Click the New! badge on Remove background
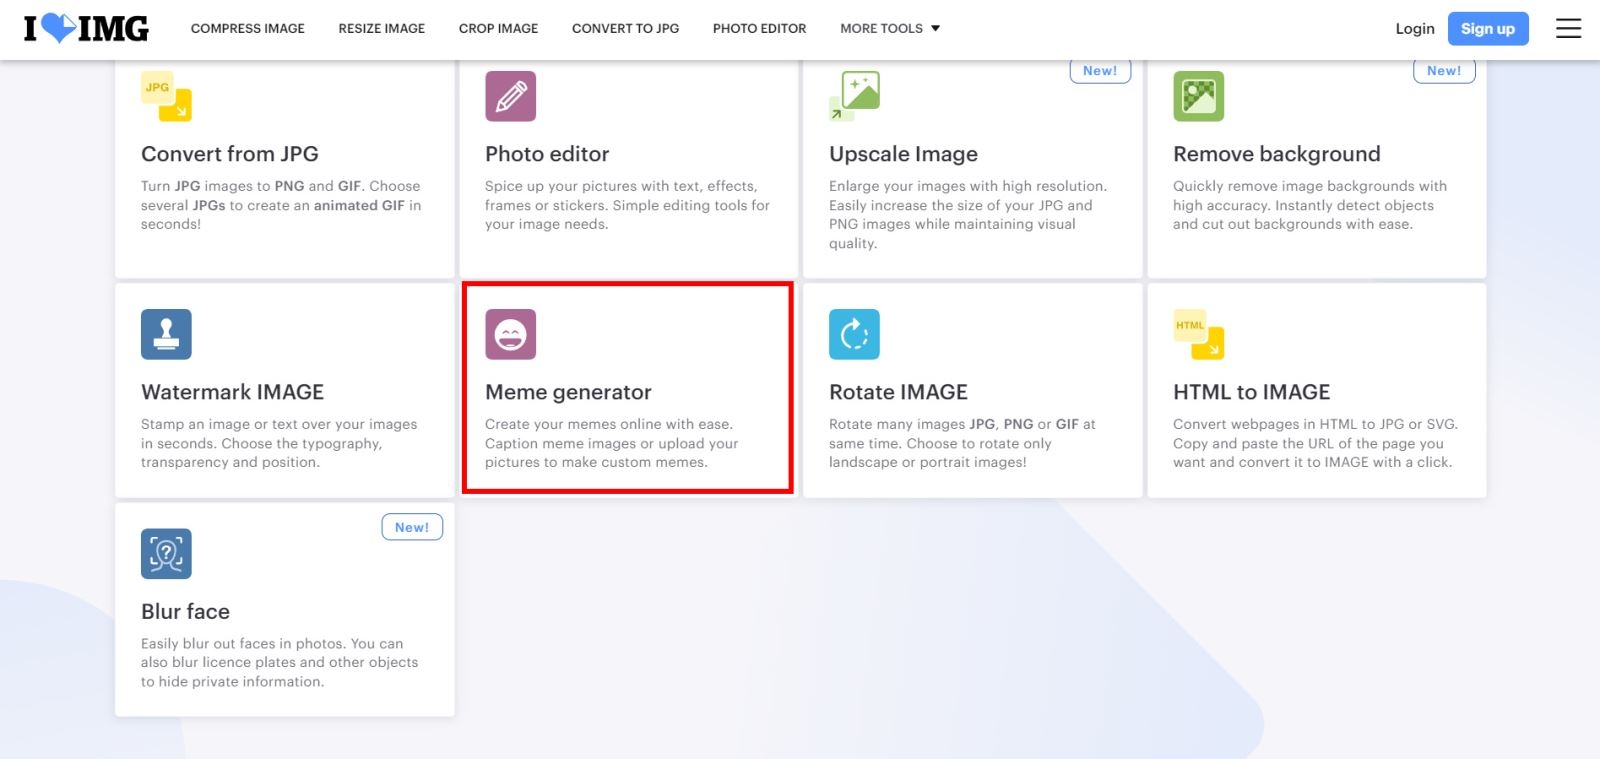Image resolution: width=1600 pixels, height=759 pixels. (x=1444, y=71)
